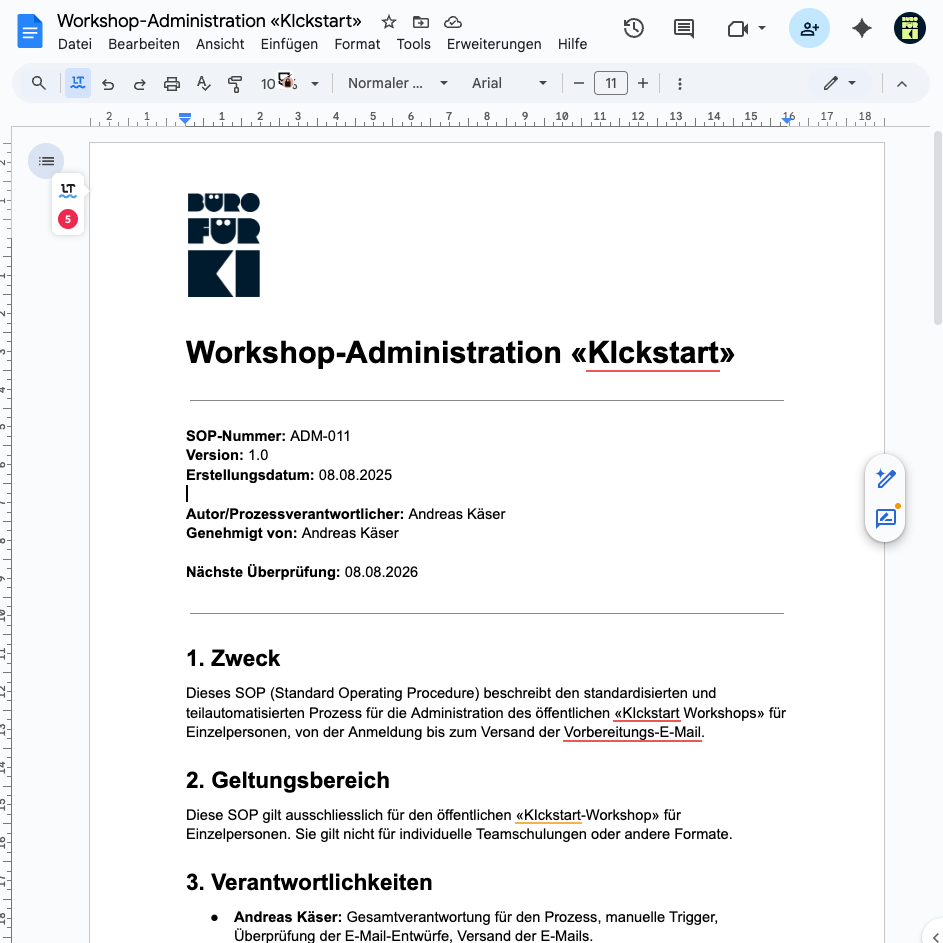This screenshot has width=943, height=943.
Task: Open the red 5 errors badge
Action: 67,219
